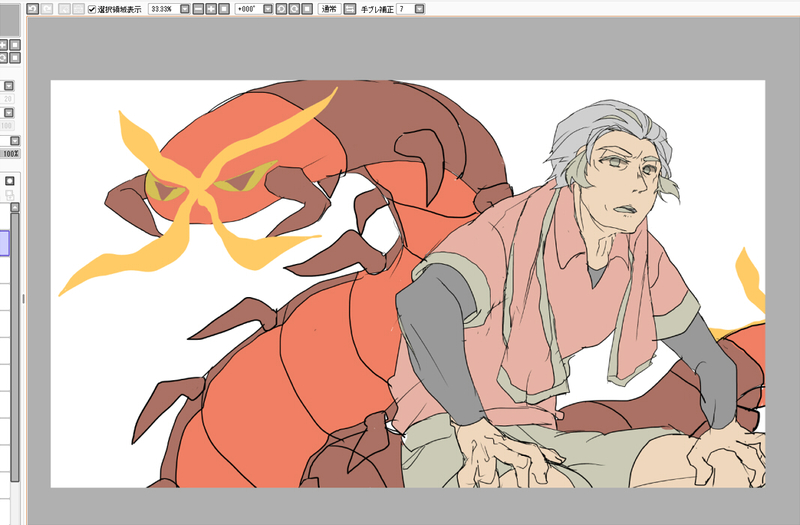Click the navigator rotate icon
Viewport: 800px width, 525px height.
coord(3,58)
